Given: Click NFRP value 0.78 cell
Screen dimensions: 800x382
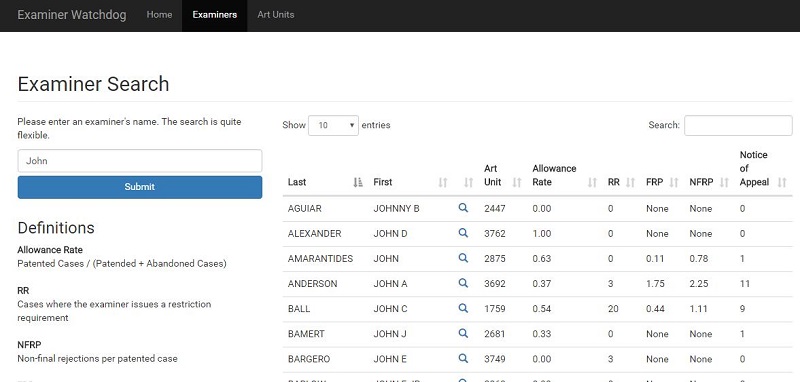Looking at the screenshot, I should [x=699, y=259].
